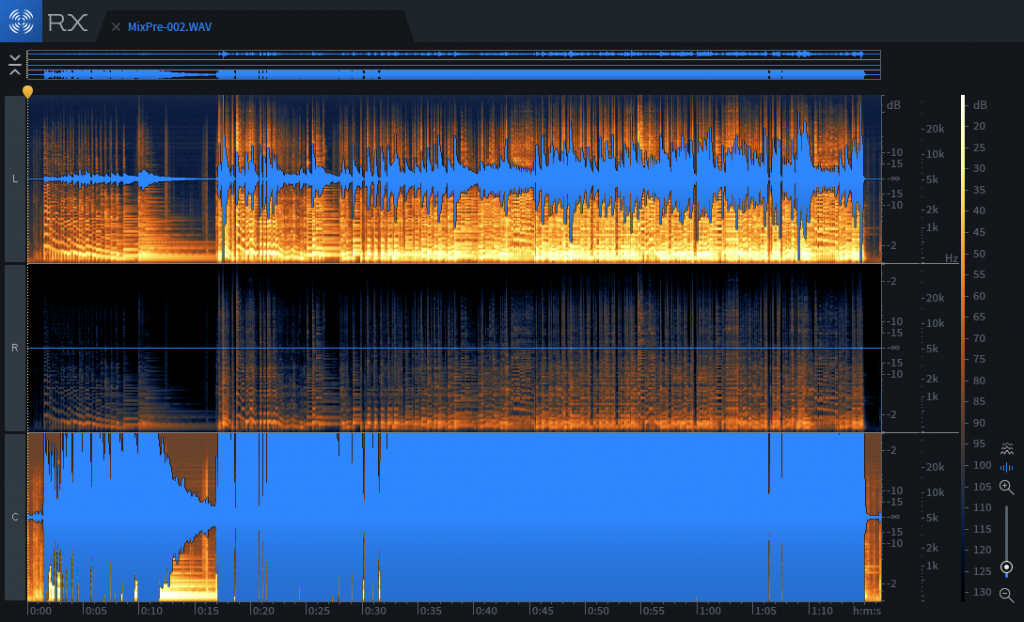Click the 0:15 mark on the time ruler

(x=208, y=611)
